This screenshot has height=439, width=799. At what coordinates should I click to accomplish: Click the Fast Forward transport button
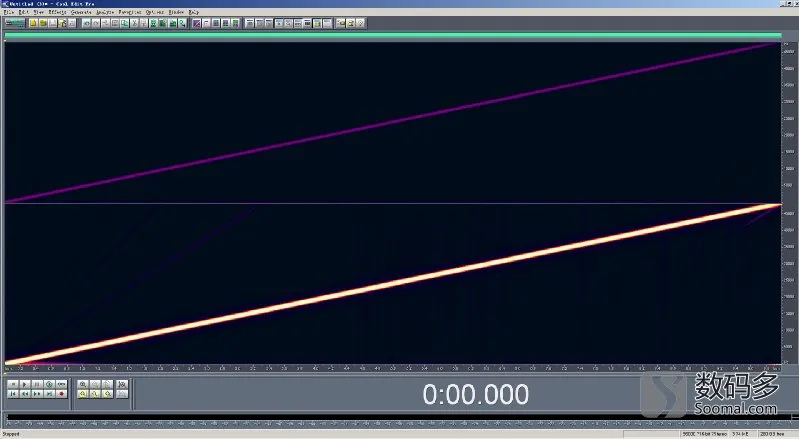[37, 394]
